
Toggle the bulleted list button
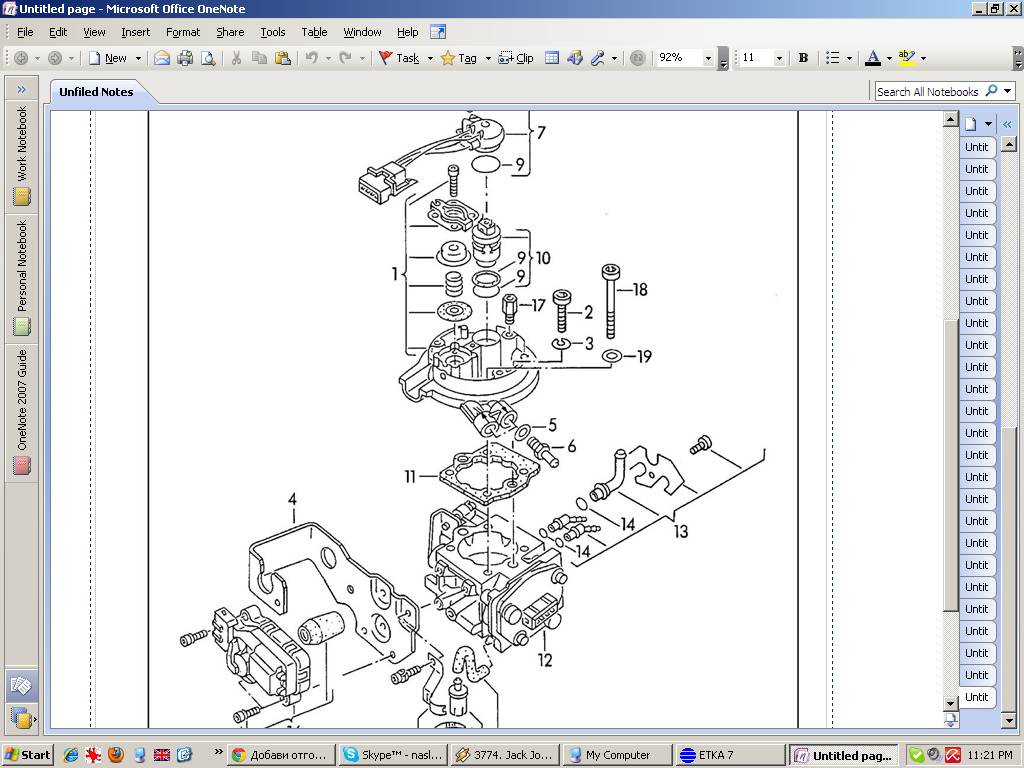coord(832,58)
